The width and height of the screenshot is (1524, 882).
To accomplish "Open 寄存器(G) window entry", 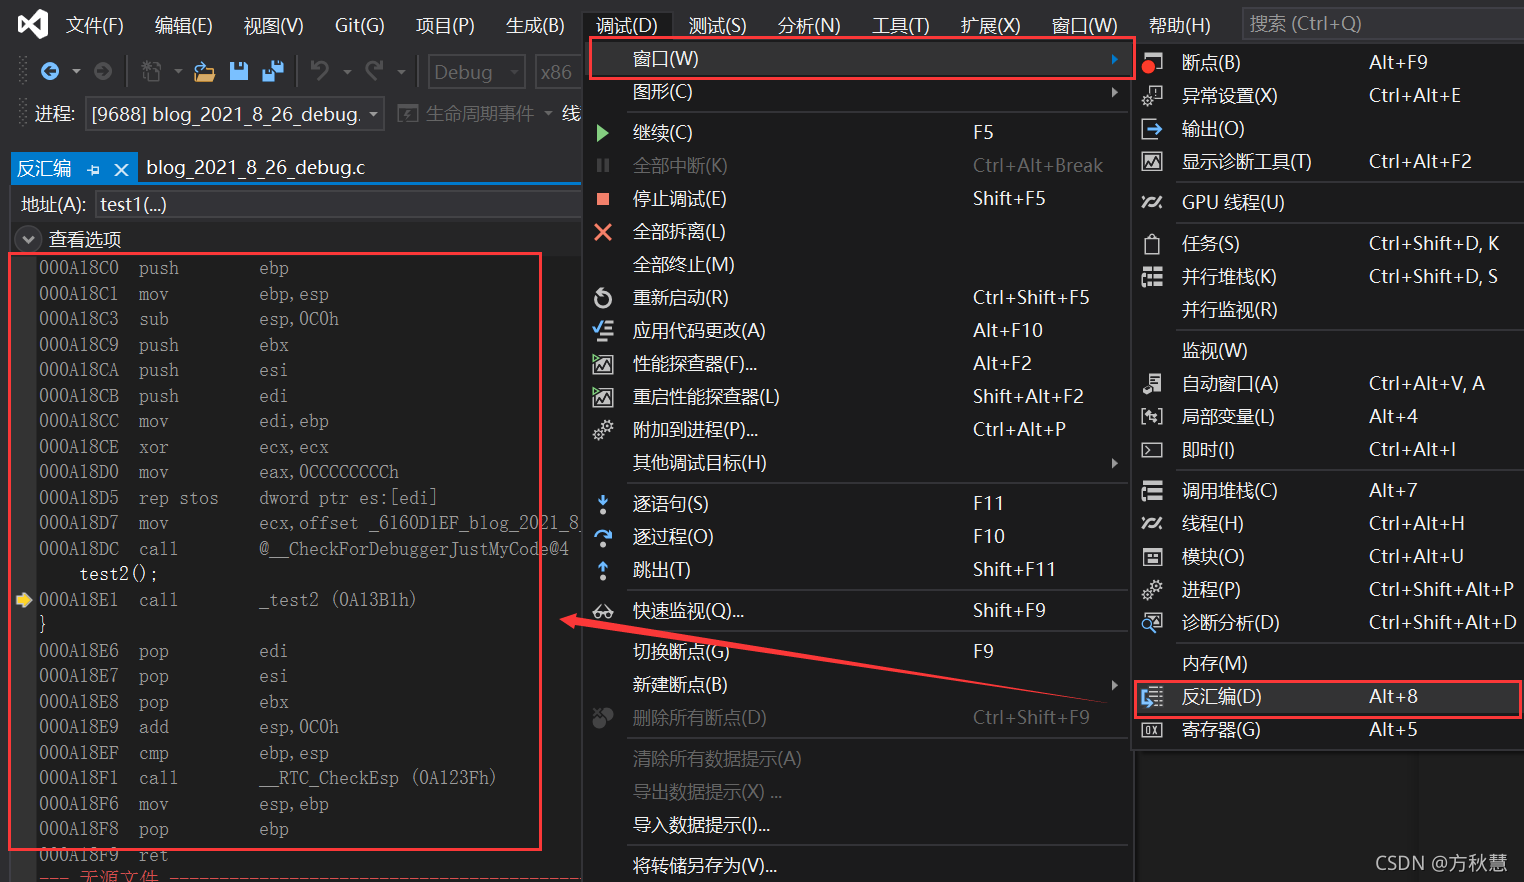I will click(x=1329, y=729).
